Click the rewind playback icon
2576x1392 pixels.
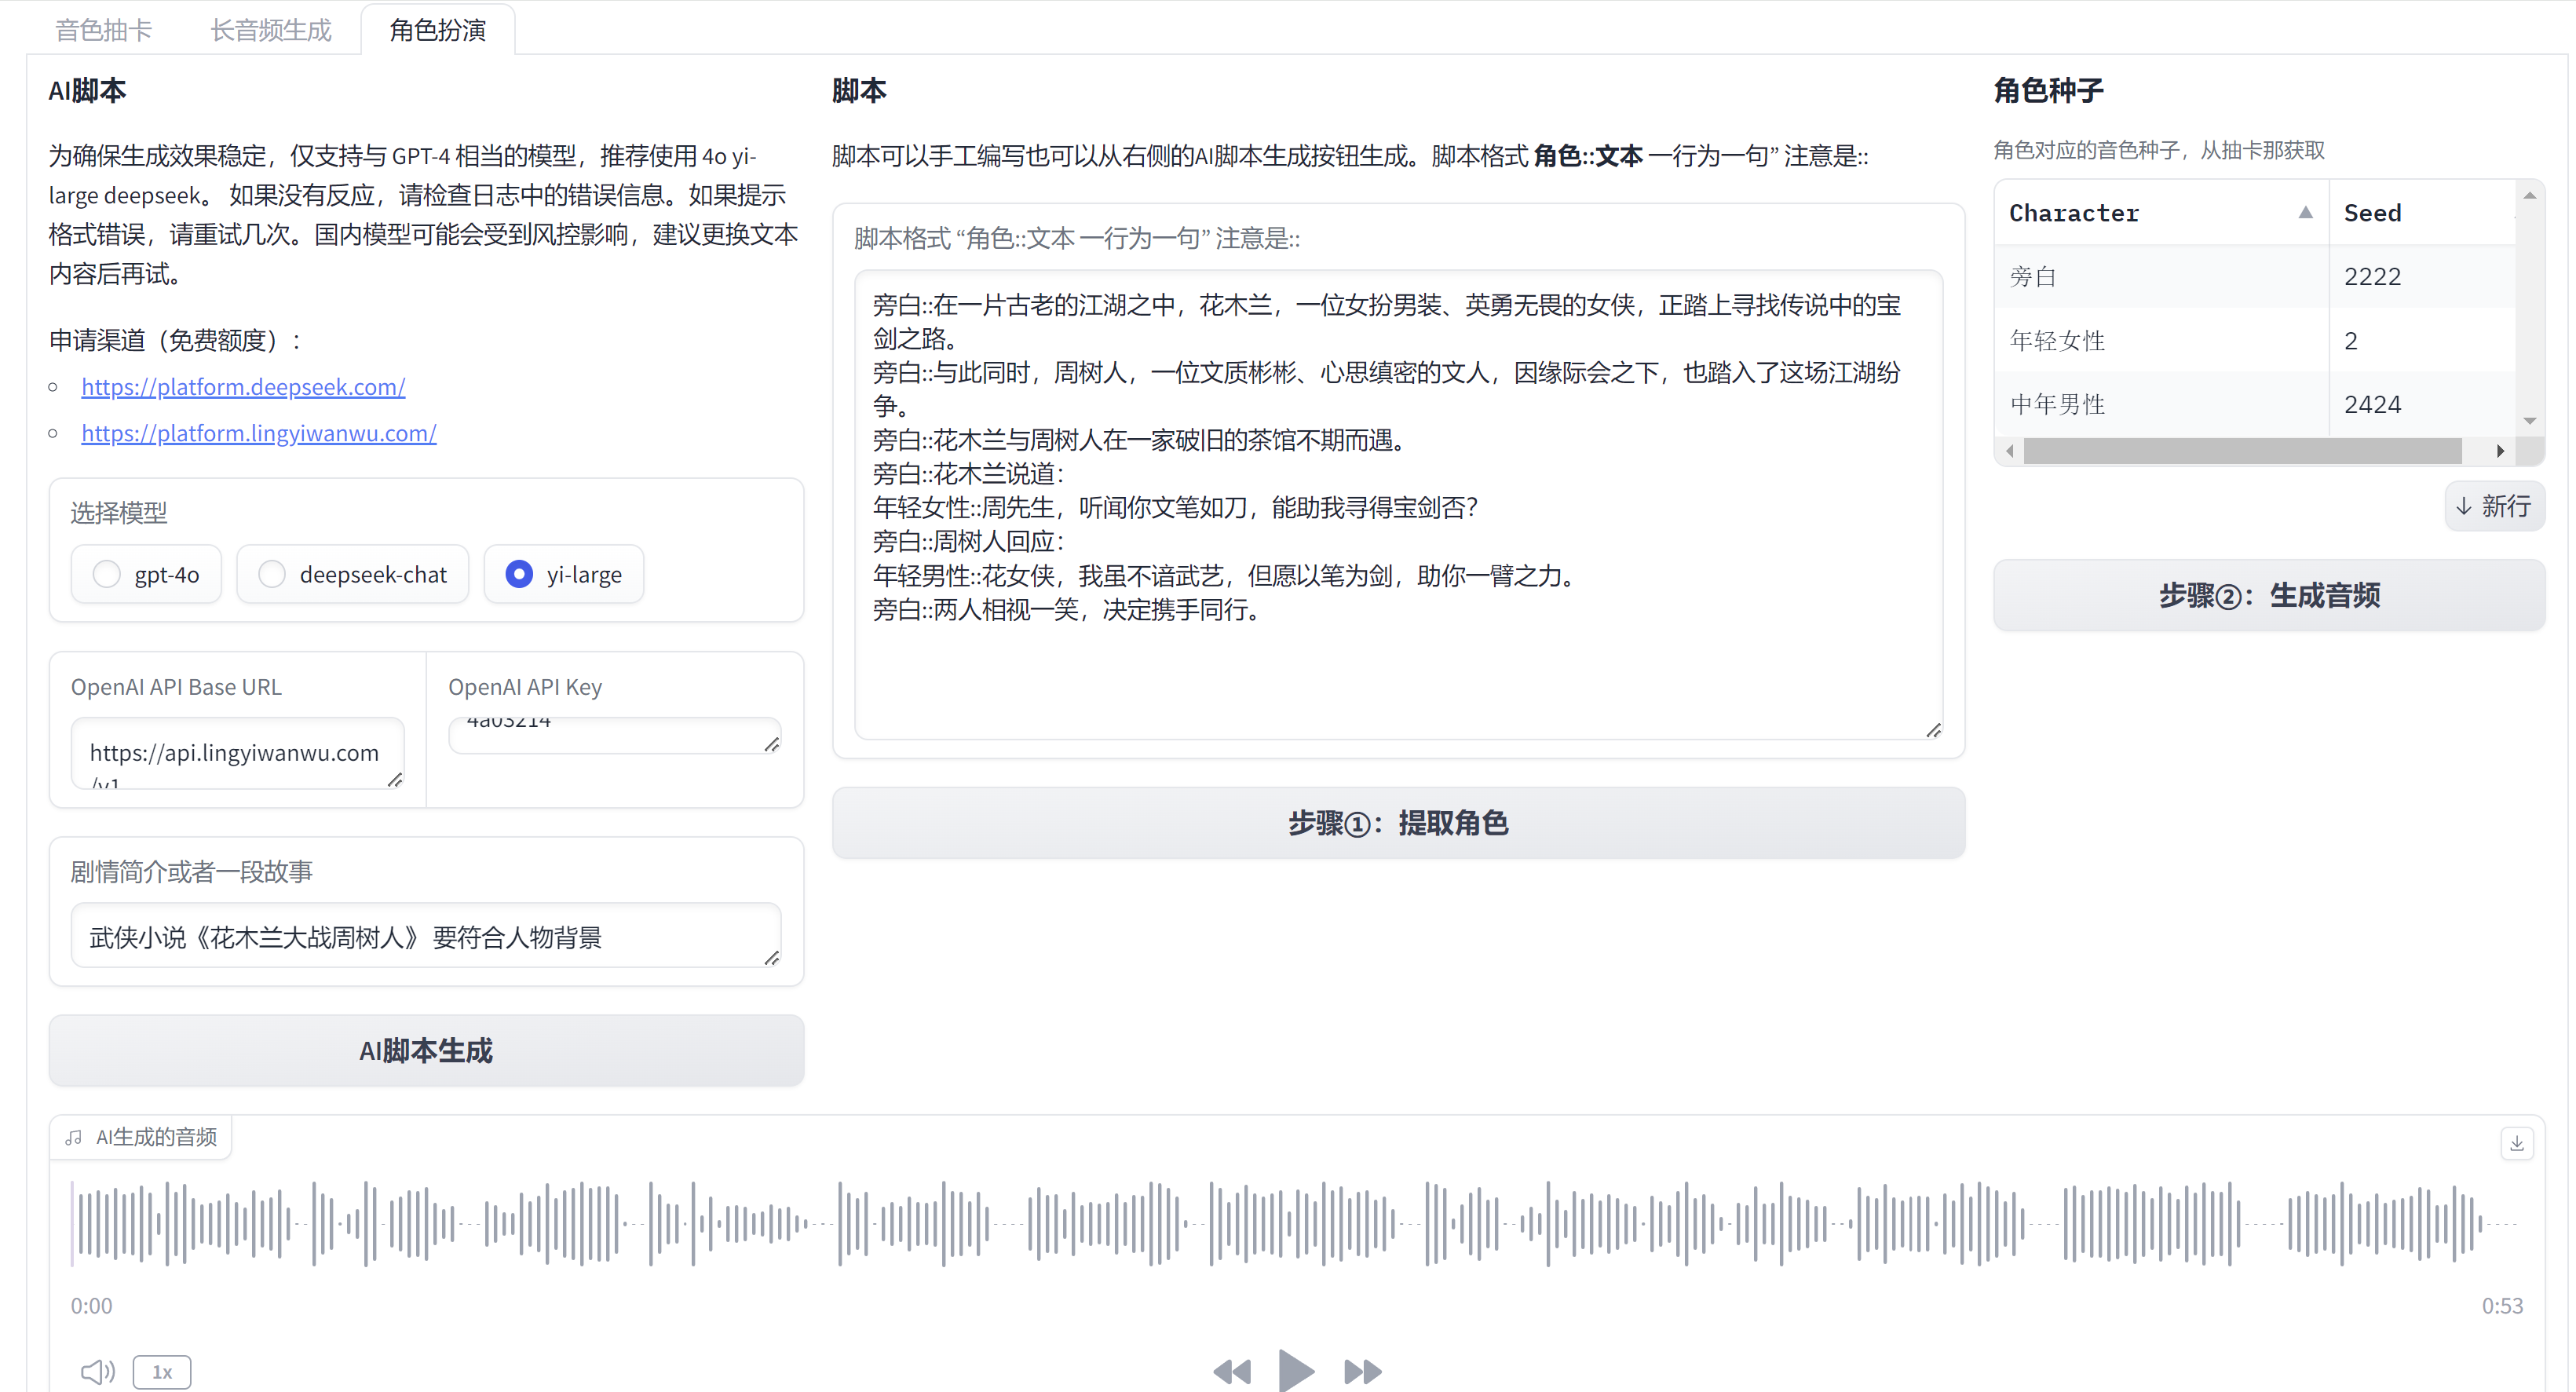tap(1232, 1371)
